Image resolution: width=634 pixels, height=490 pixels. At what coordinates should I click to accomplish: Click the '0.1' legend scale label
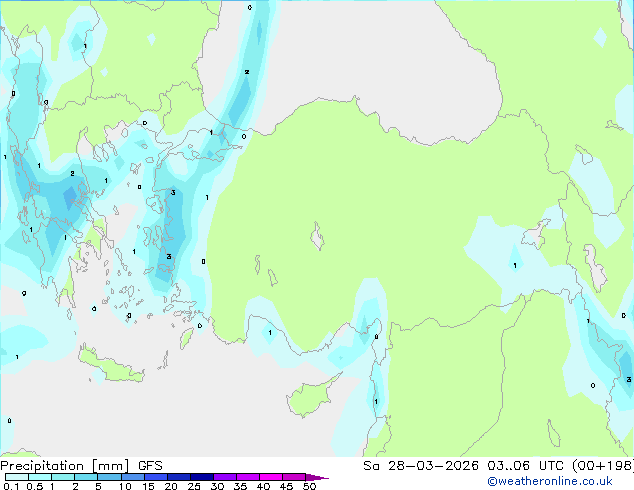click(x=11, y=486)
